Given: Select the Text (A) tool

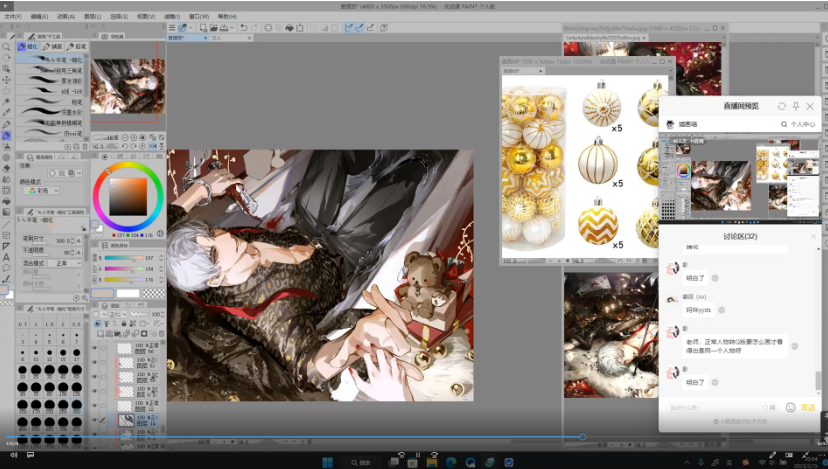Looking at the screenshot, I should pyautogui.click(x=6, y=257).
